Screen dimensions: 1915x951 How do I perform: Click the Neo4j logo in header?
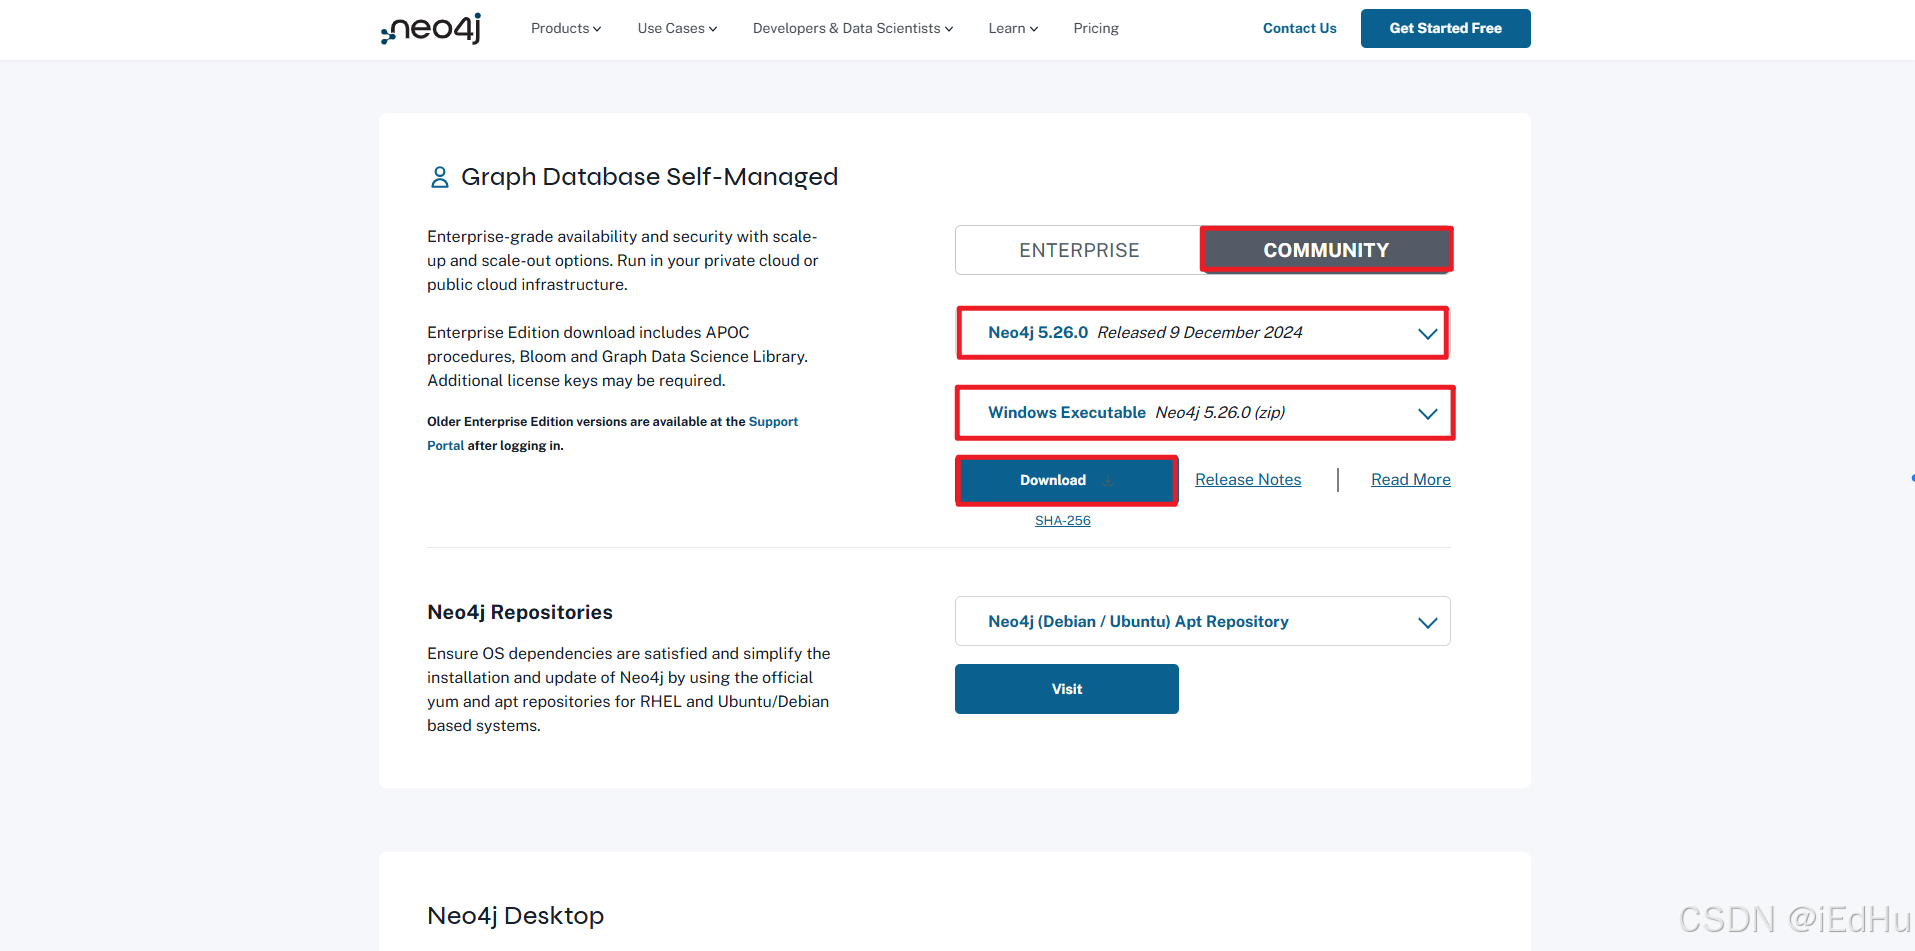(x=431, y=29)
